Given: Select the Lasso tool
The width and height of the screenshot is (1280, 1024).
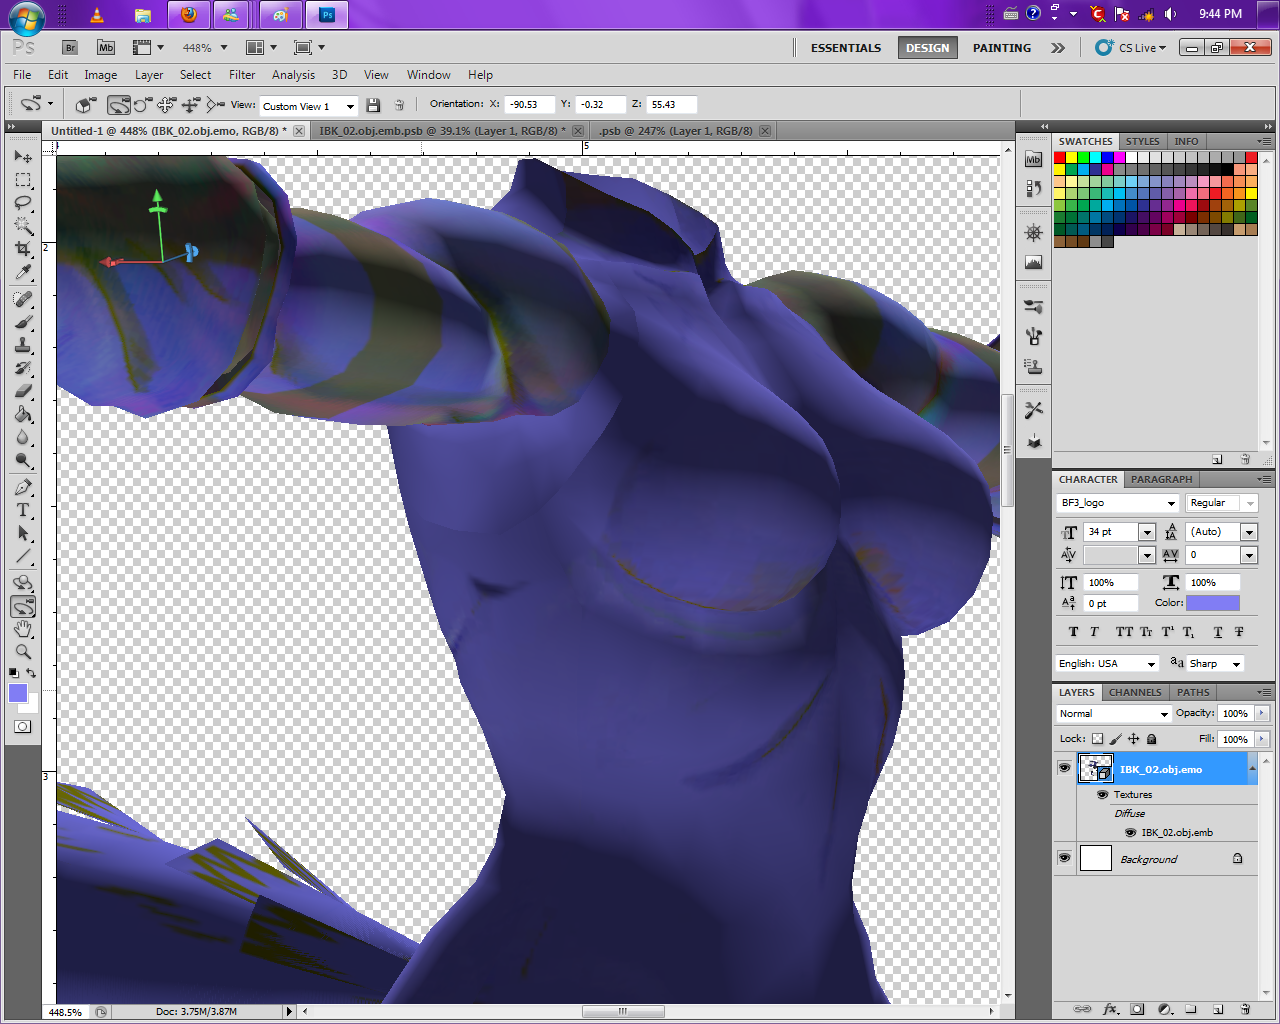Looking at the screenshot, I should (23, 203).
